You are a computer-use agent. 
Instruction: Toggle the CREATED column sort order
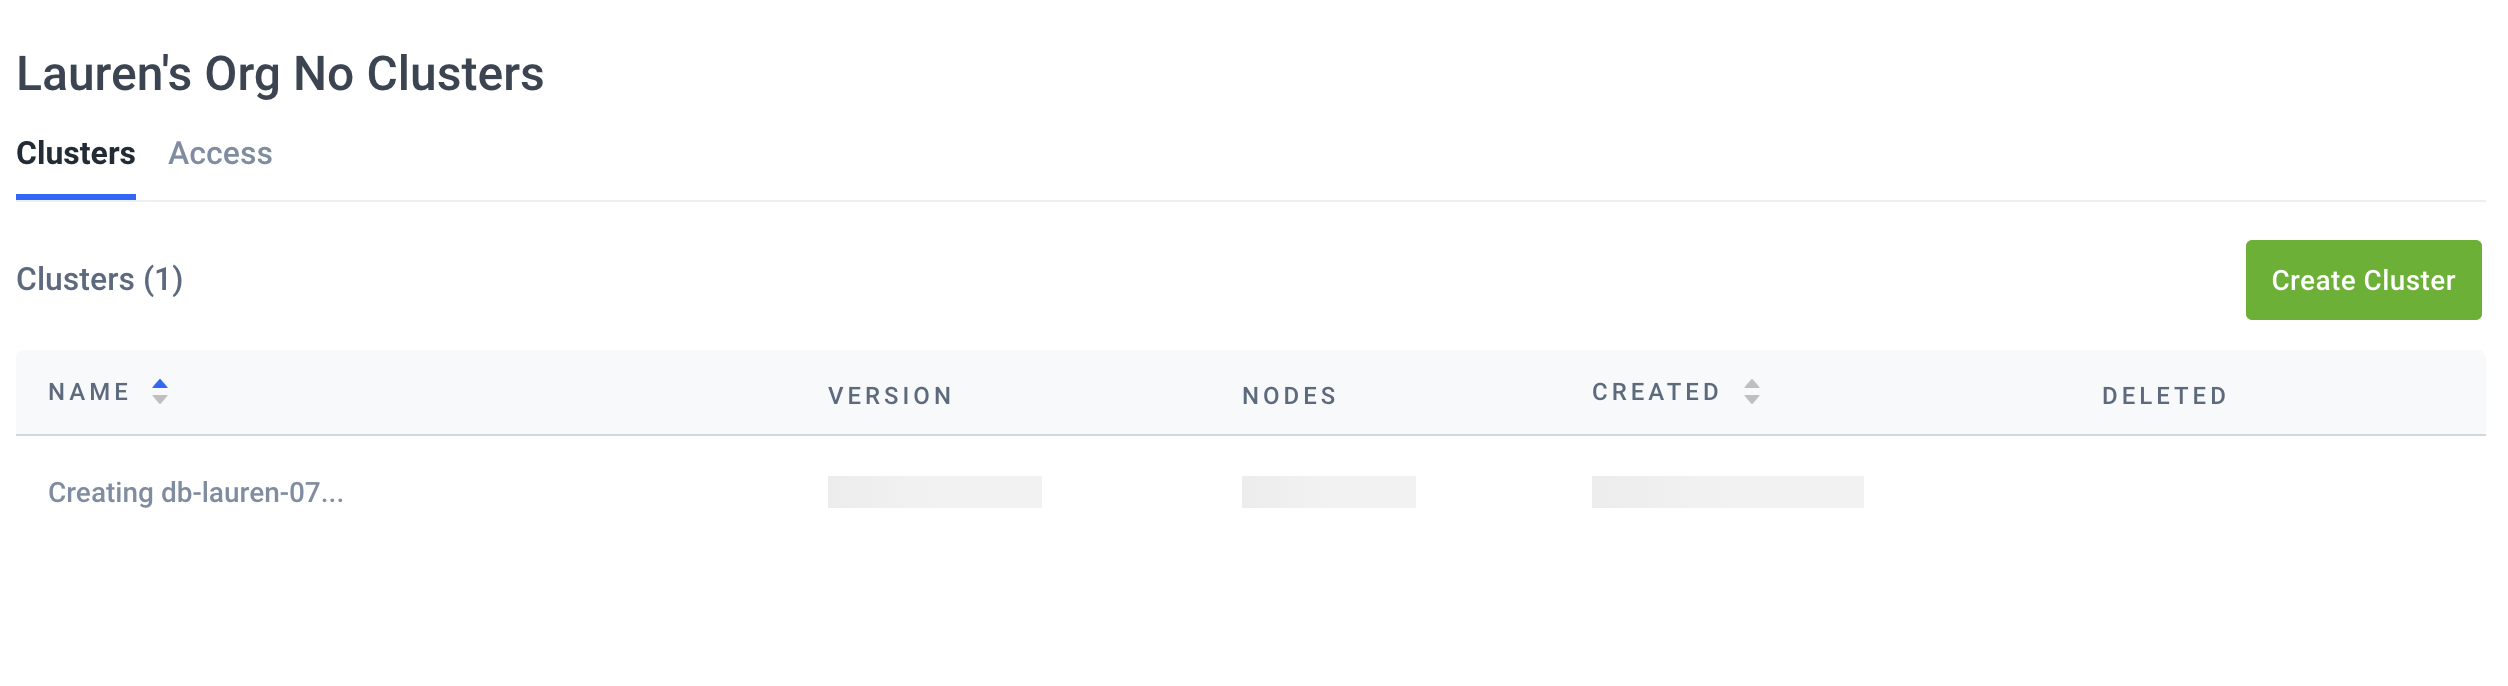[x=1750, y=393]
